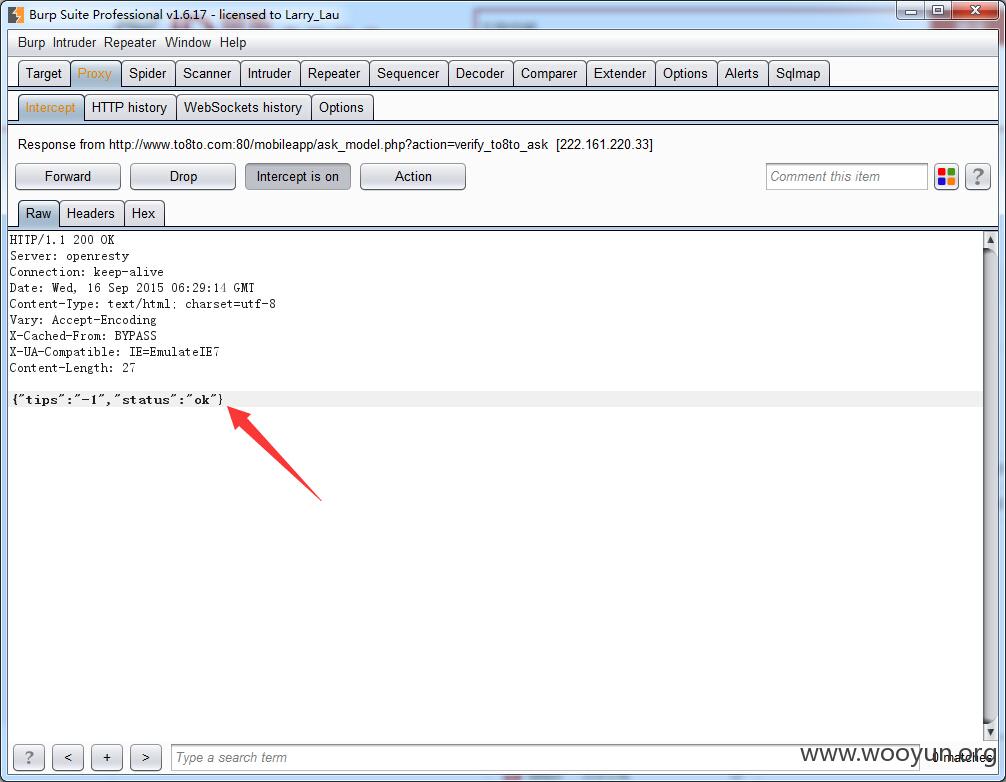The height and width of the screenshot is (782, 1006).
Task: Click the Forward button
Action: [68, 176]
